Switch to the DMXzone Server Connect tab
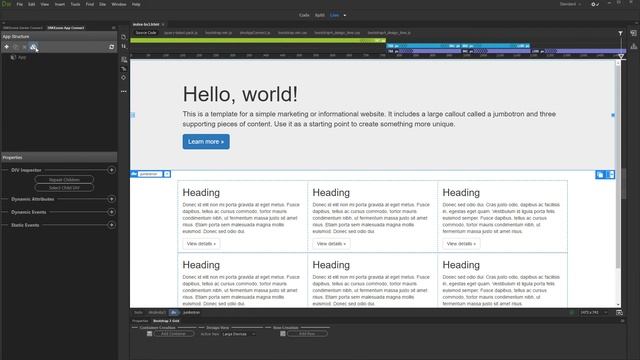This screenshot has height=360, width=640. [x=23, y=28]
